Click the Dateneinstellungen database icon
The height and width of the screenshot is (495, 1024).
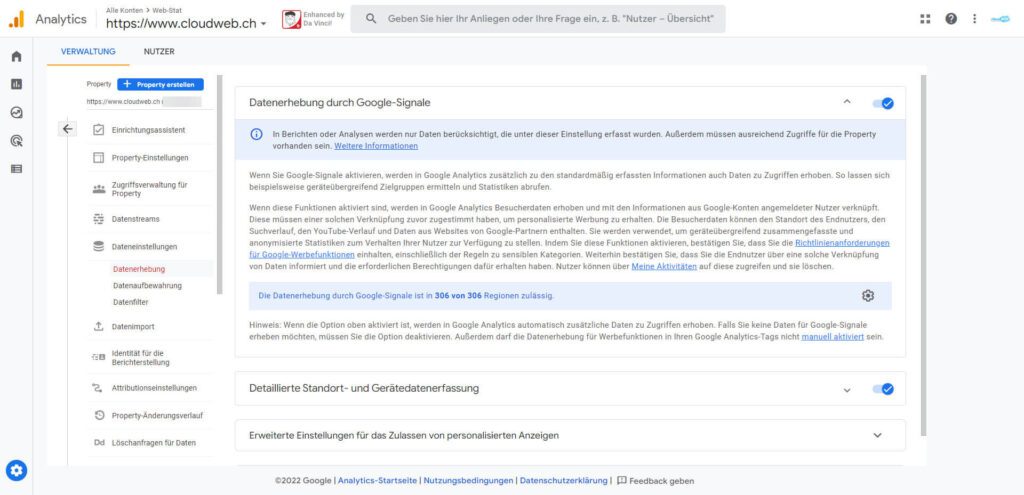pyautogui.click(x=99, y=247)
